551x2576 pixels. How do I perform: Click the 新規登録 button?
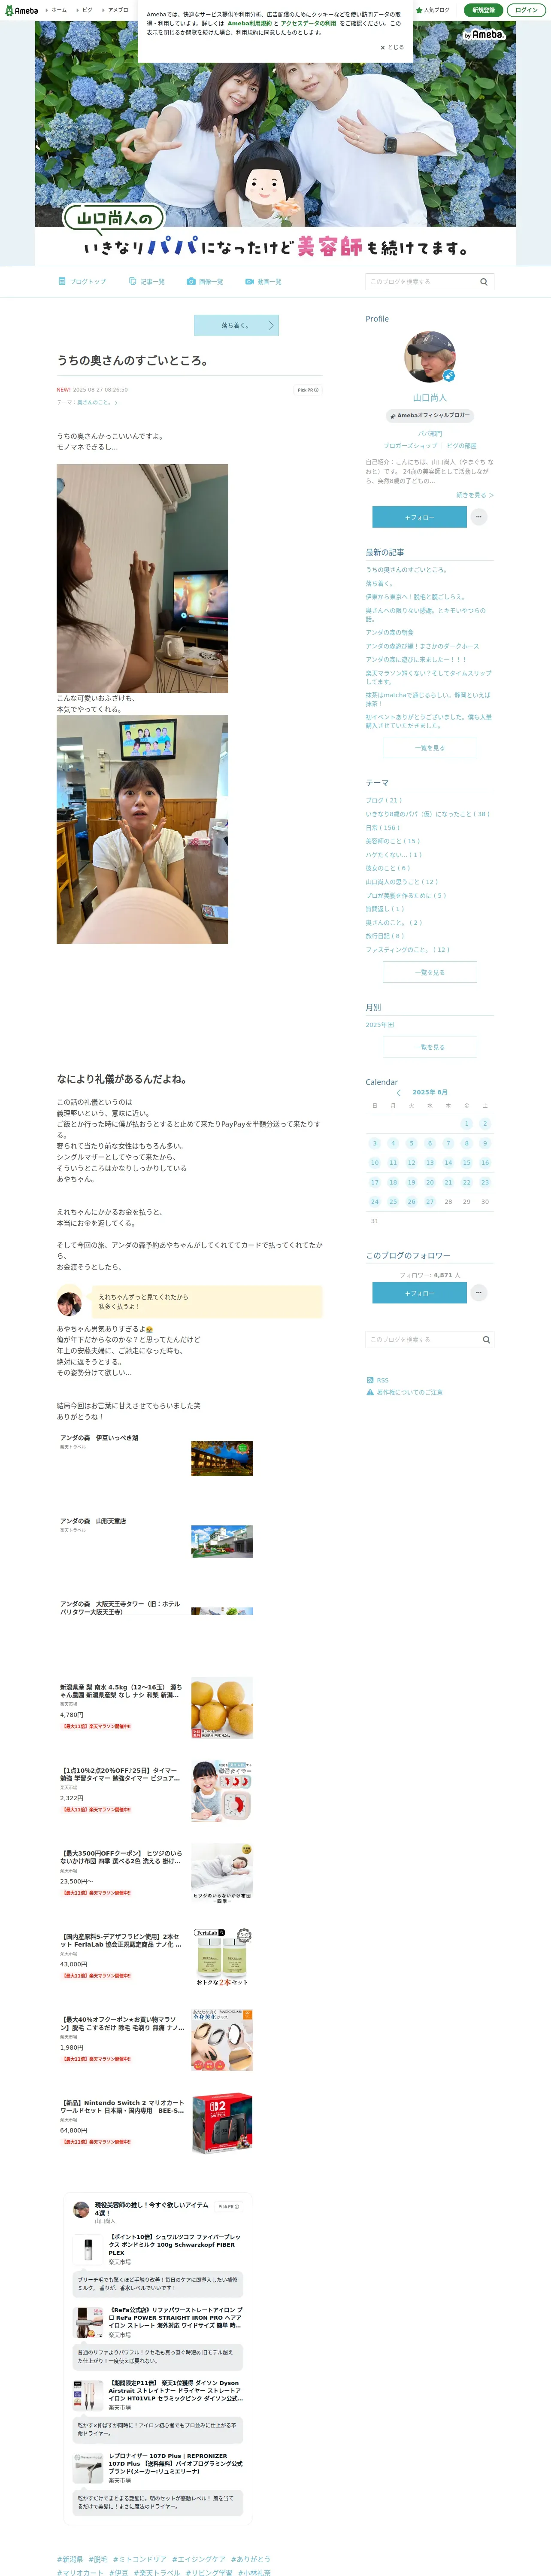pyautogui.click(x=483, y=10)
